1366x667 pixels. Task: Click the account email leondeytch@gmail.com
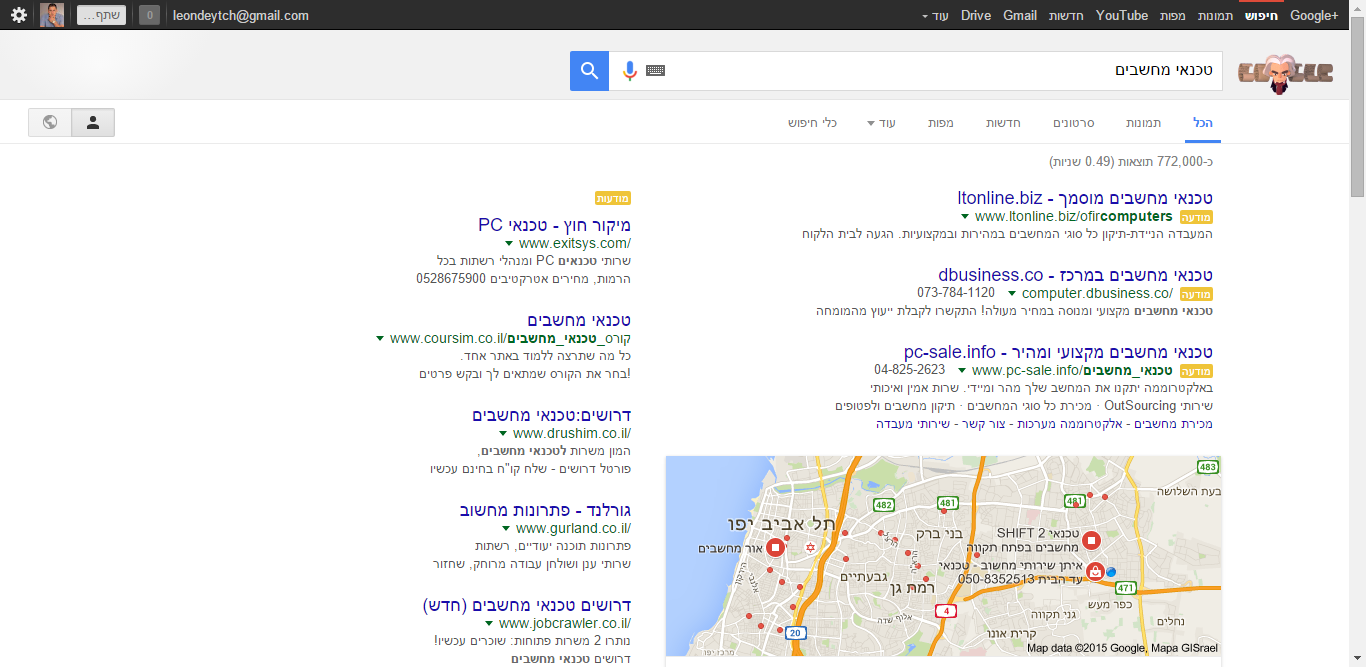241,16
